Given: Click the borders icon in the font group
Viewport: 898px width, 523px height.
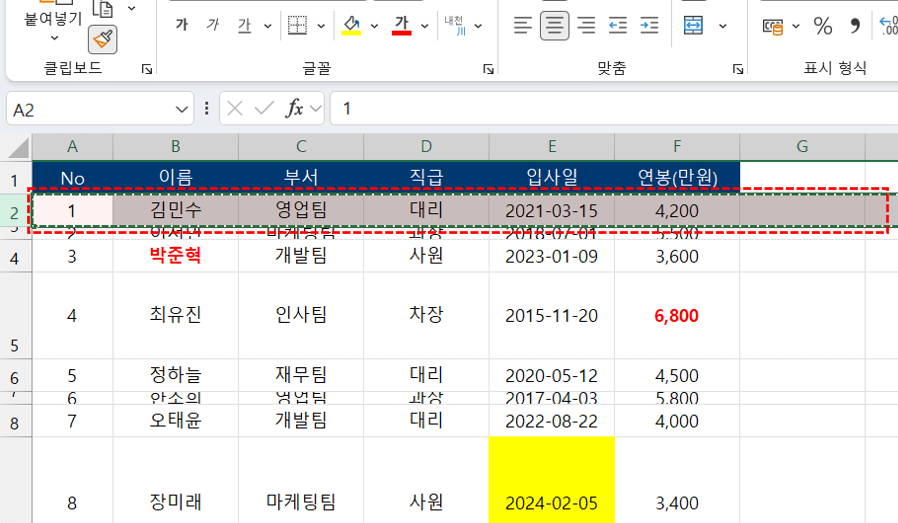Looking at the screenshot, I should 297,25.
